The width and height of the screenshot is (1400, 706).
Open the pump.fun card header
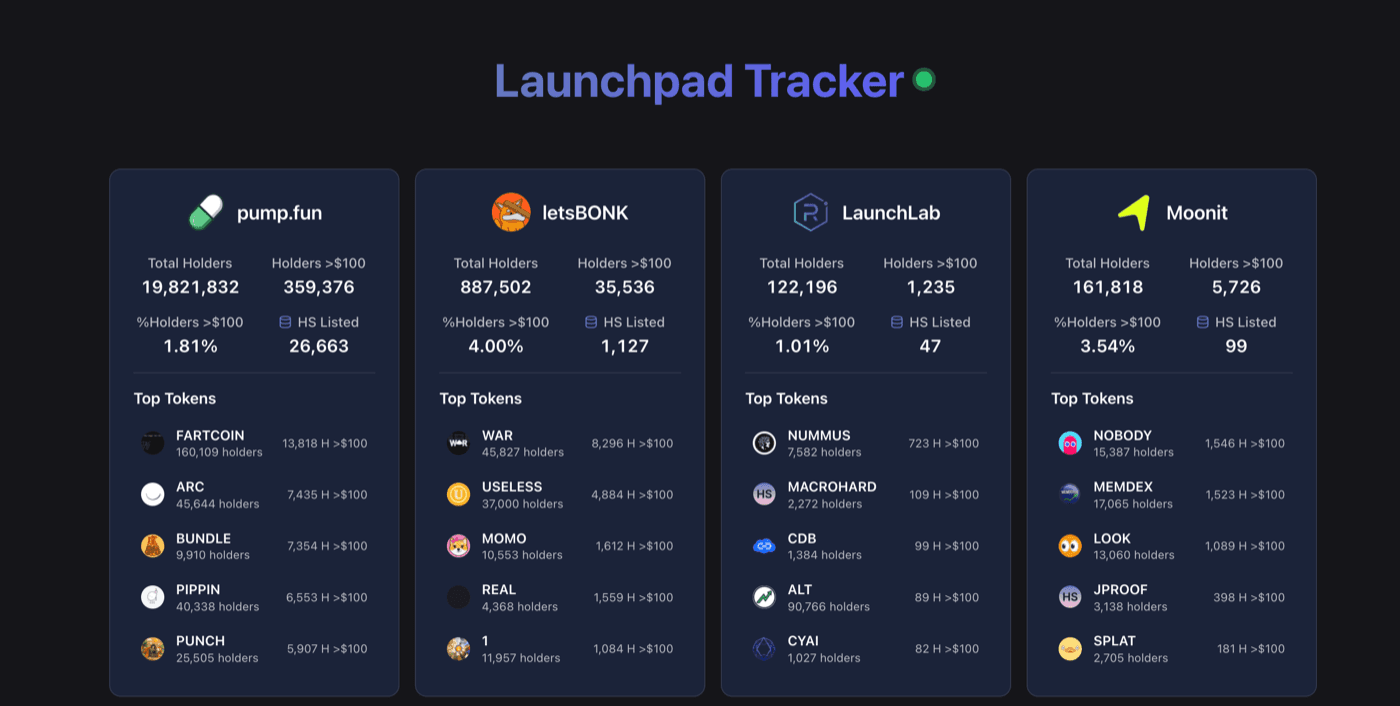[254, 212]
